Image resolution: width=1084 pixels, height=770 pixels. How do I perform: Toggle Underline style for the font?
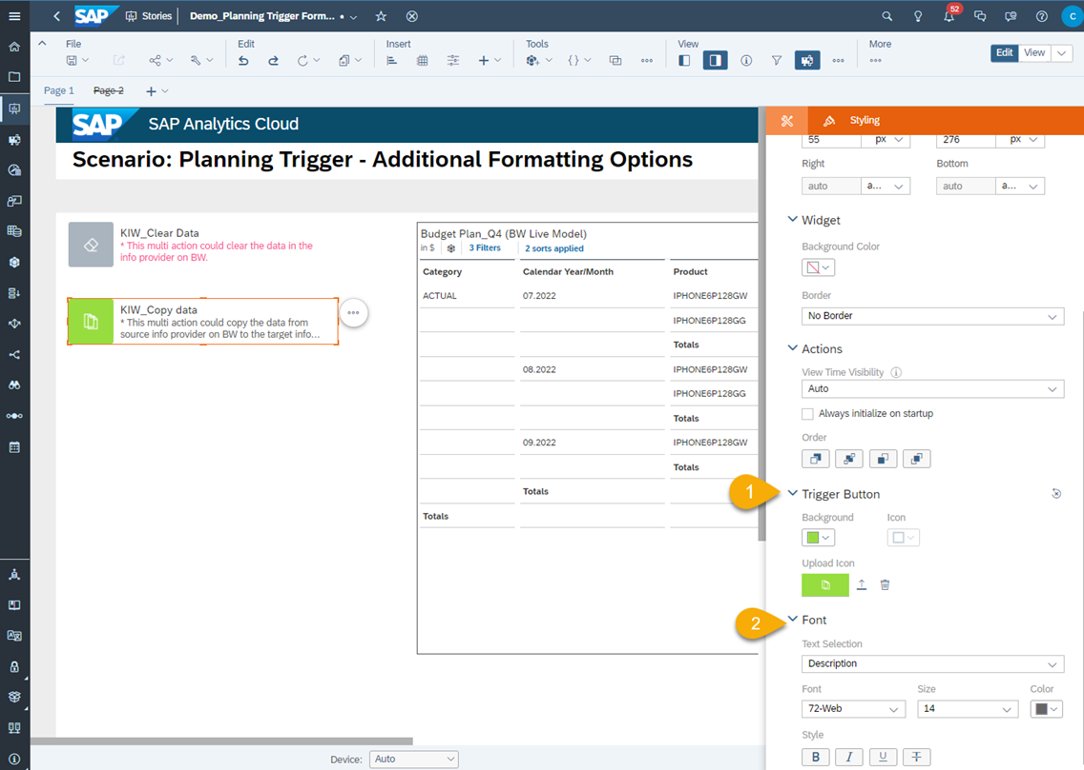[883, 757]
